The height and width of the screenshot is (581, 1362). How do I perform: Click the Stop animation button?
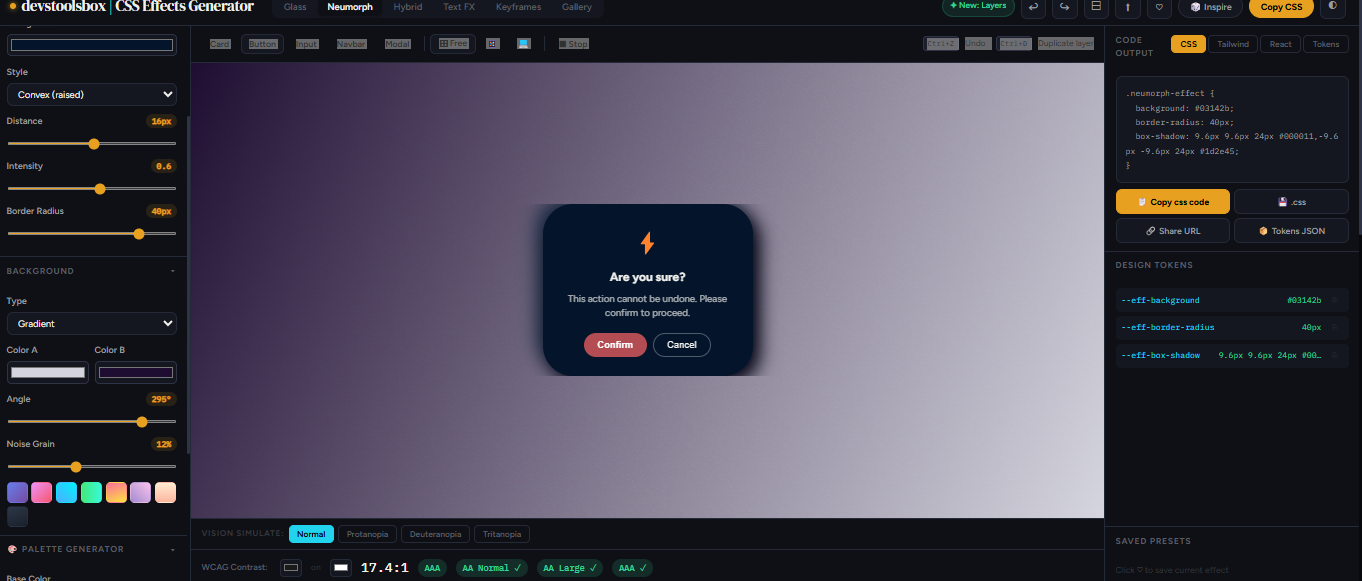[x=573, y=44]
